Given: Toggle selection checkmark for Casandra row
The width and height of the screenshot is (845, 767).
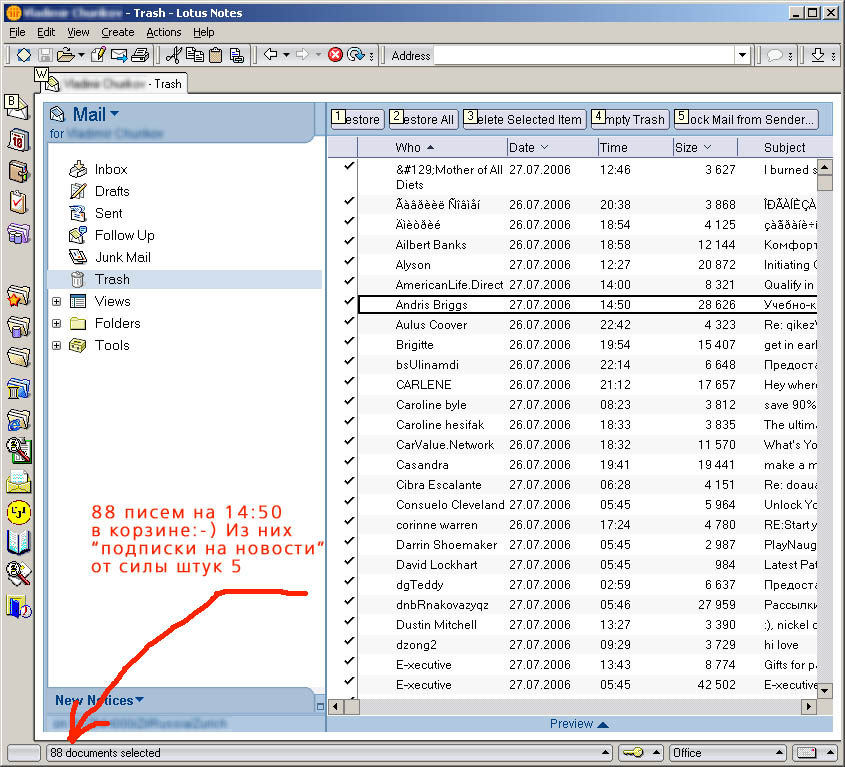Looking at the screenshot, I should [x=349, y=461].
